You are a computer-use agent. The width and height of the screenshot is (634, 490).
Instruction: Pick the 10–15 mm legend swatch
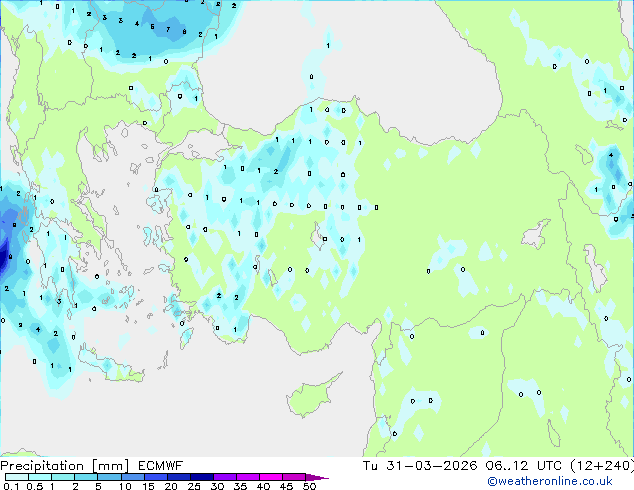pos(133,477)
